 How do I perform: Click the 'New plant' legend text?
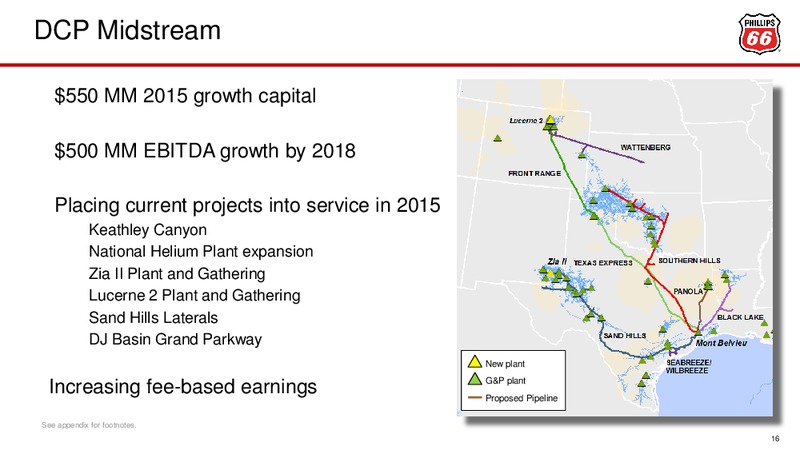pos(505,364)
